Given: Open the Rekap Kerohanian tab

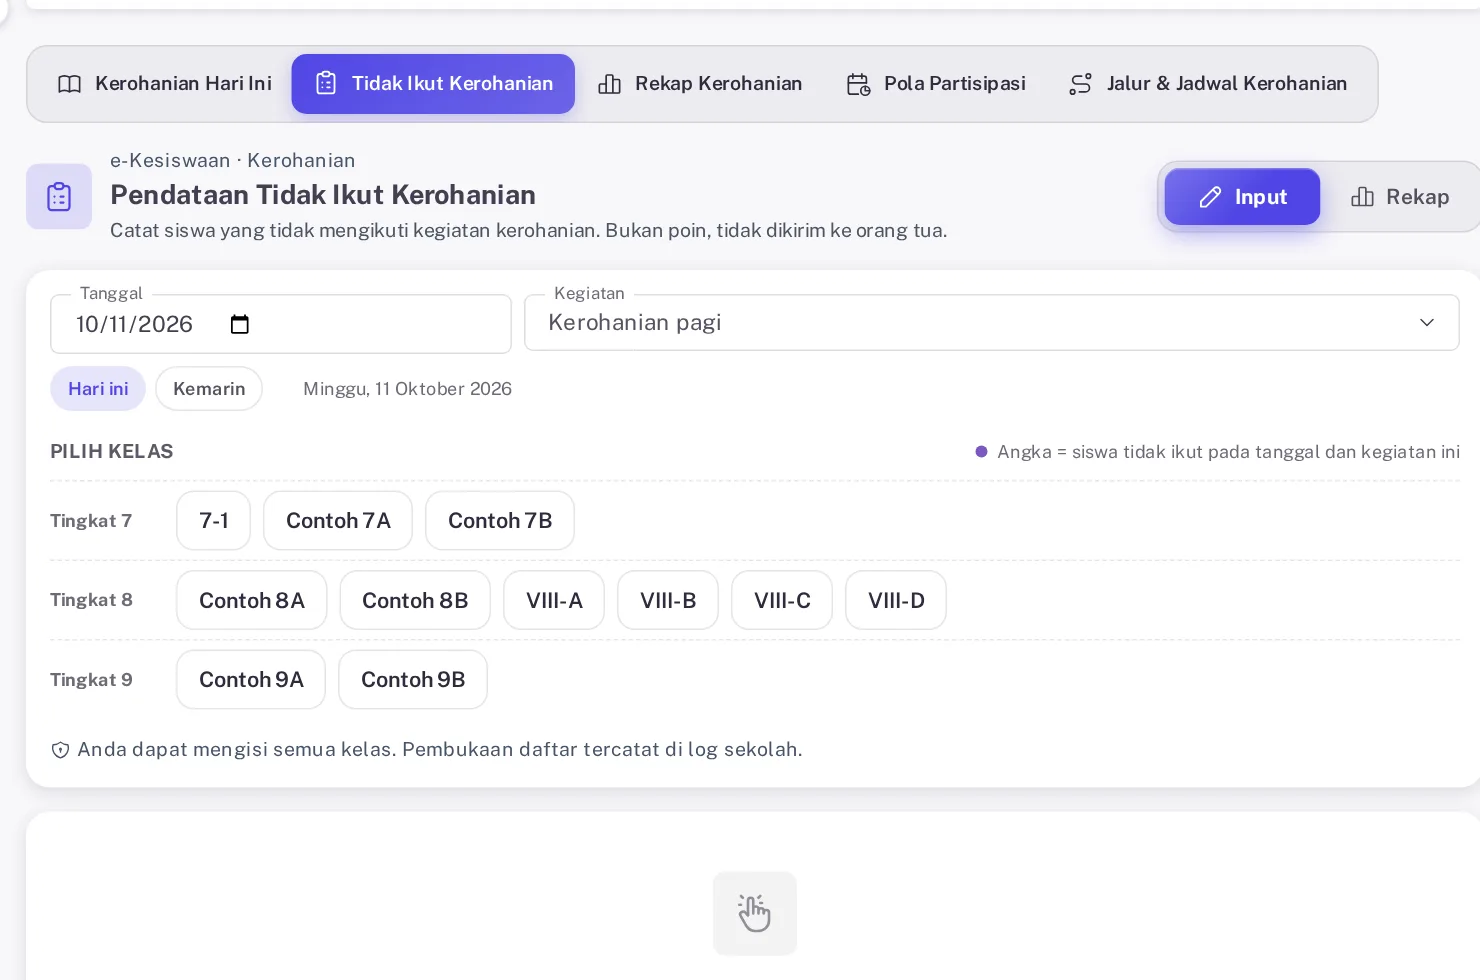Looking at the screenshot, I should tap(700, 84).
